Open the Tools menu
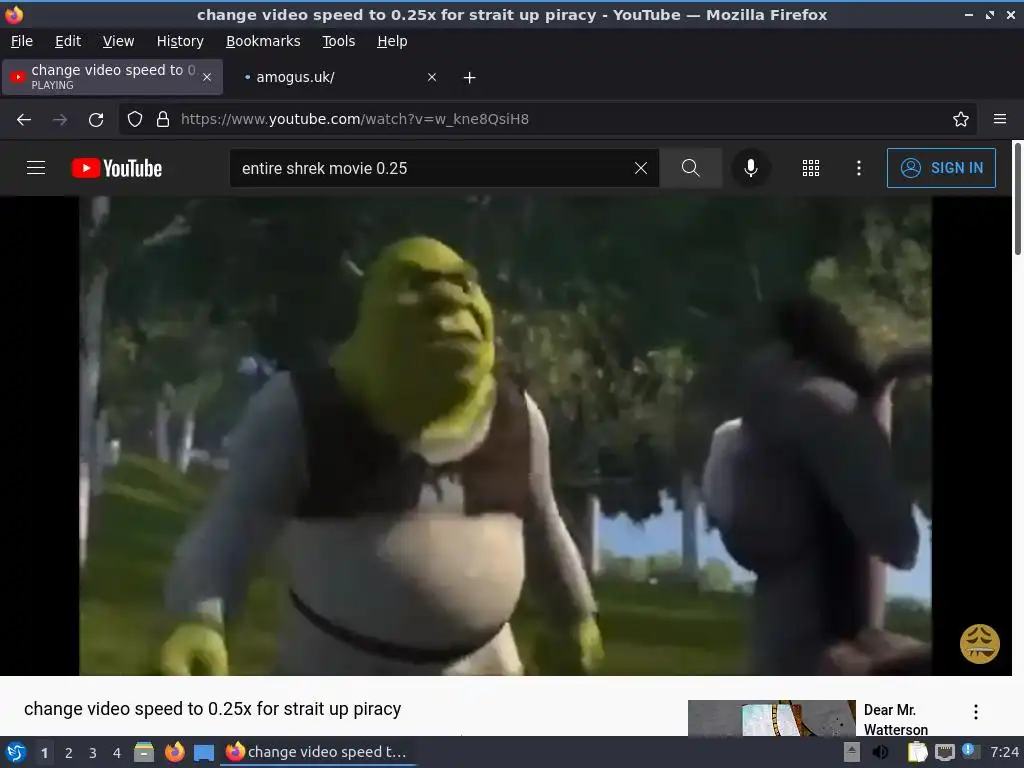The height and width of the screenshot is (768, 1024). pyautogui.click(x=338, y=41)
